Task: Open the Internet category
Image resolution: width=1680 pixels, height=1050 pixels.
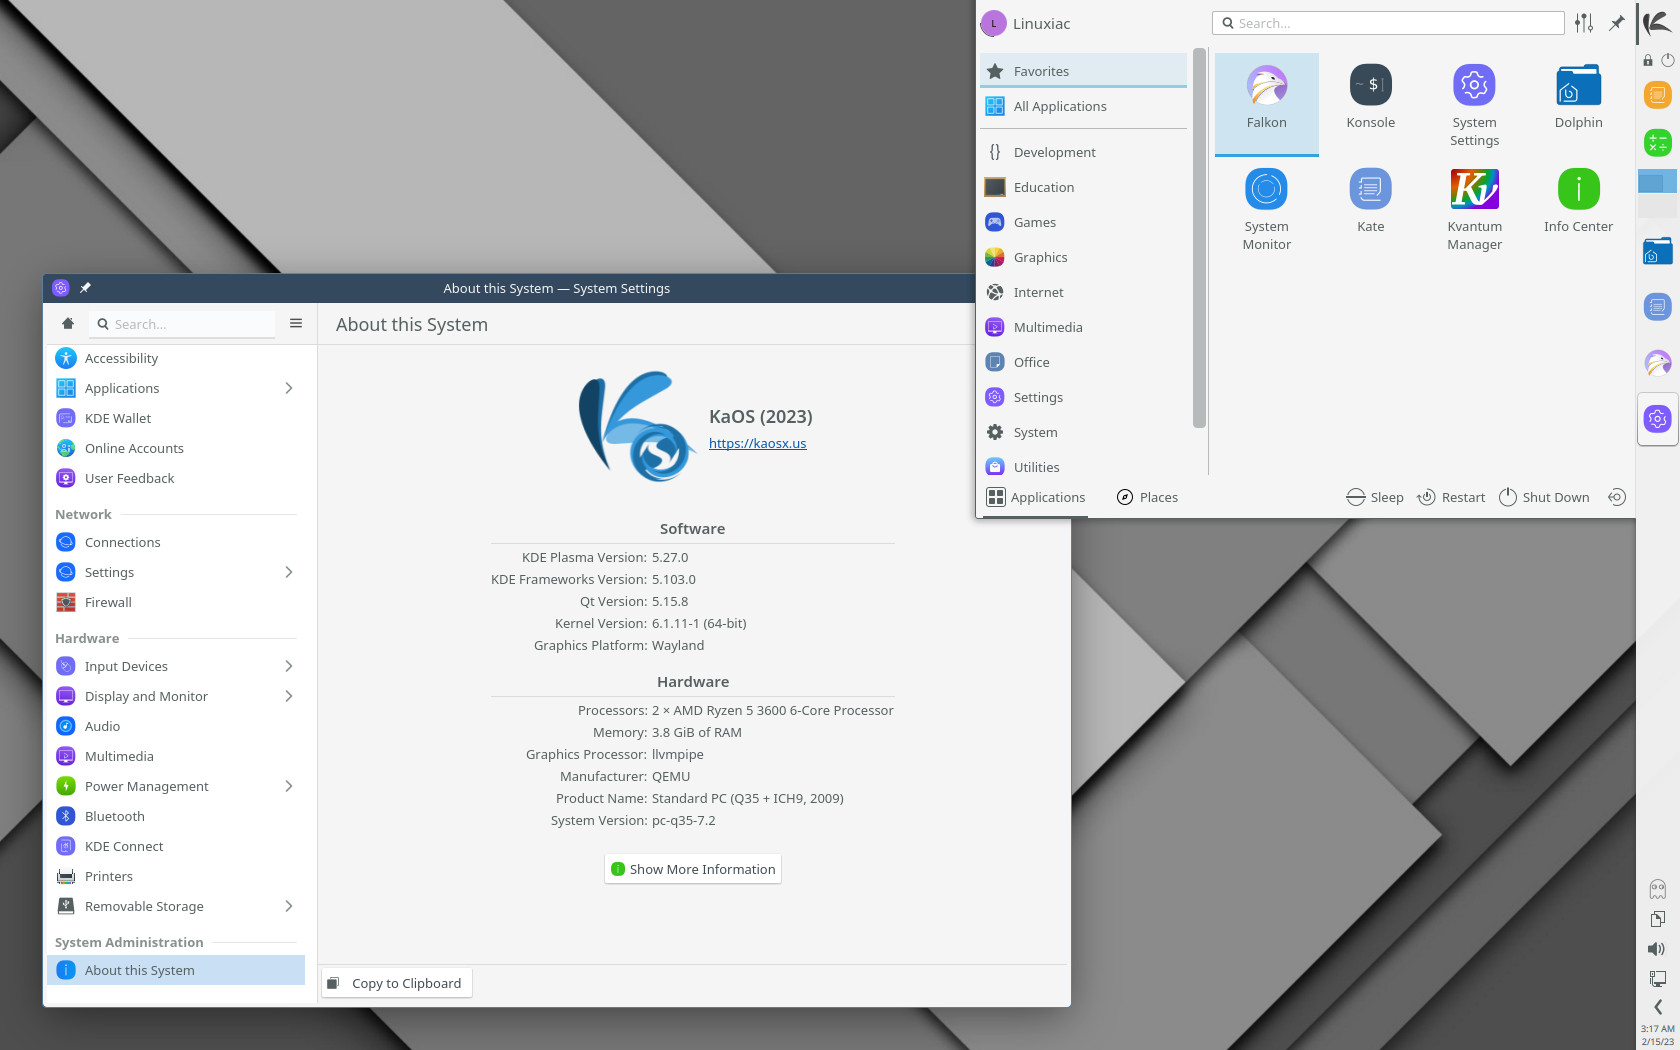Action: pos(1083,292)
